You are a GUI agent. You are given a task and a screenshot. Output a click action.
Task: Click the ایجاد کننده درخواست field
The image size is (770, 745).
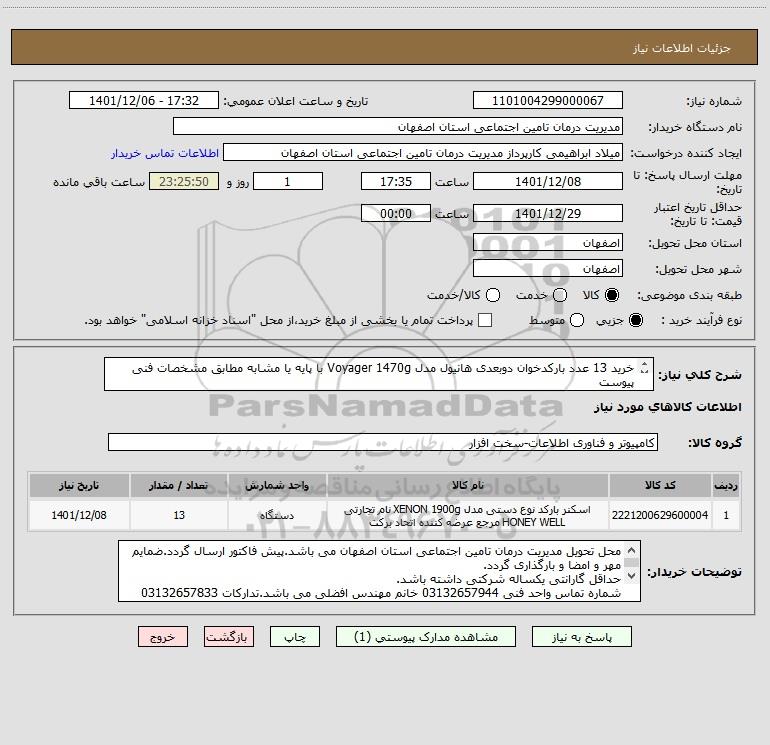point(423,153)
